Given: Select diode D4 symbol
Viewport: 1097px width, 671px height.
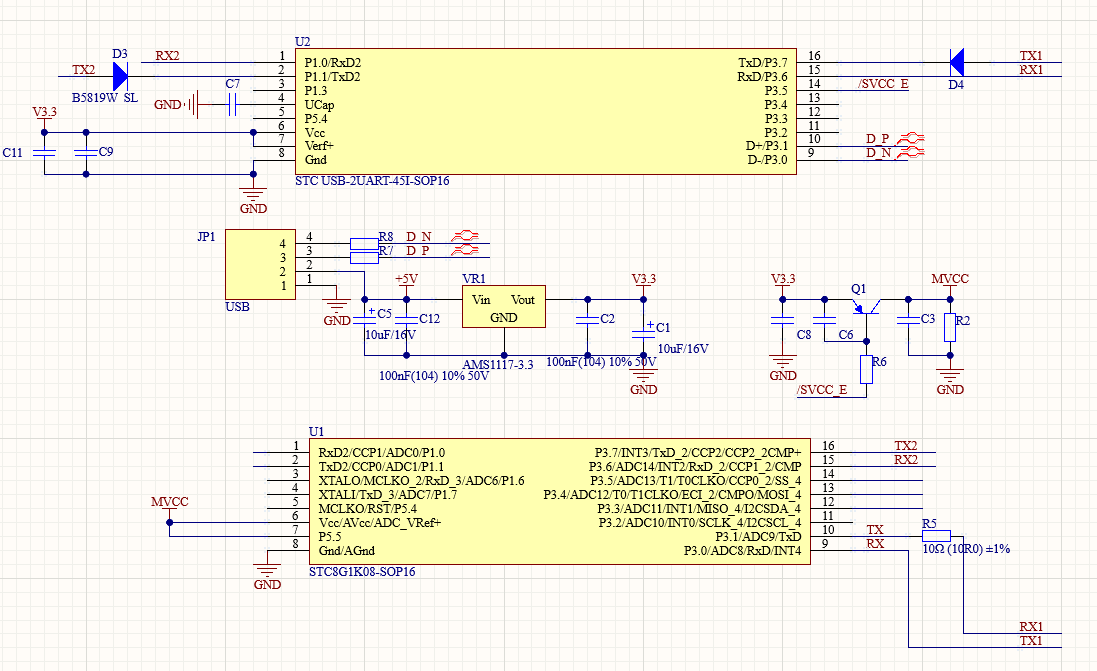Looking at the screenshot, I should coord(956,62).
